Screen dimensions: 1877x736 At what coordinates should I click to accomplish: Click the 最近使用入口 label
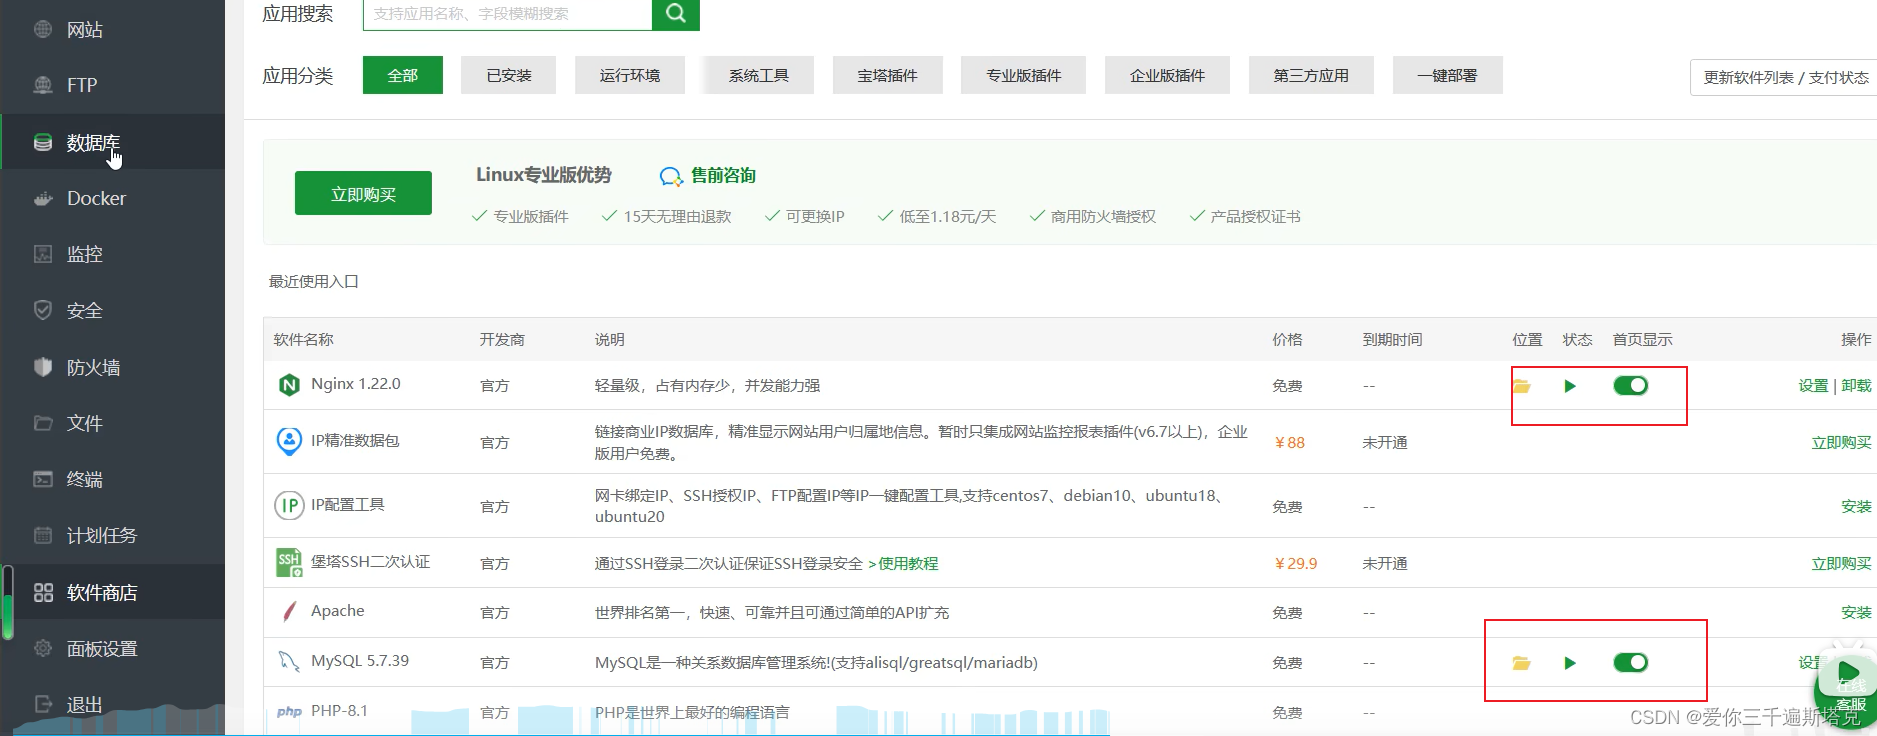313,282
